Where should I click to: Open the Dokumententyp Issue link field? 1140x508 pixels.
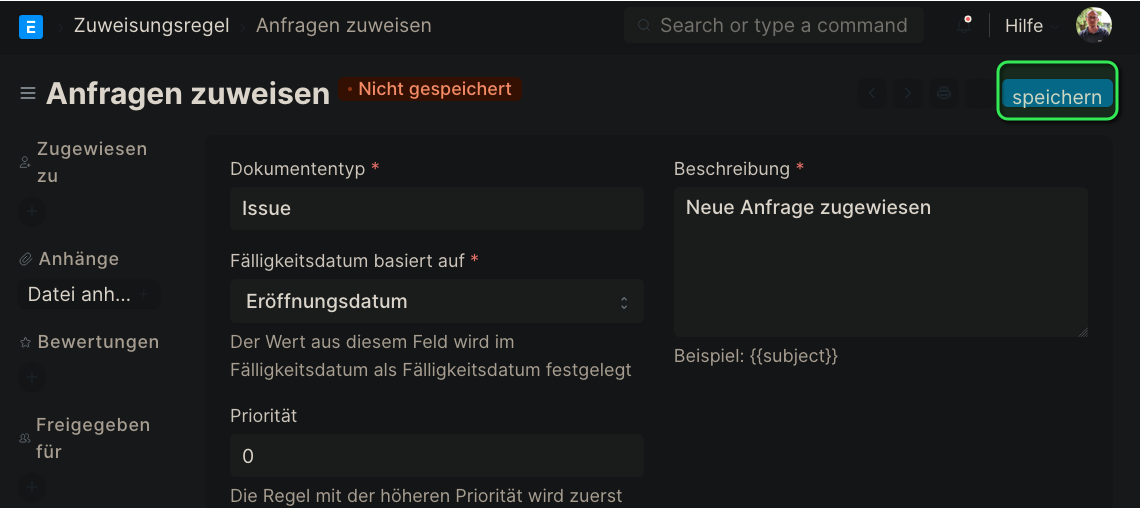pyautogui.click(x=436, y=209)
